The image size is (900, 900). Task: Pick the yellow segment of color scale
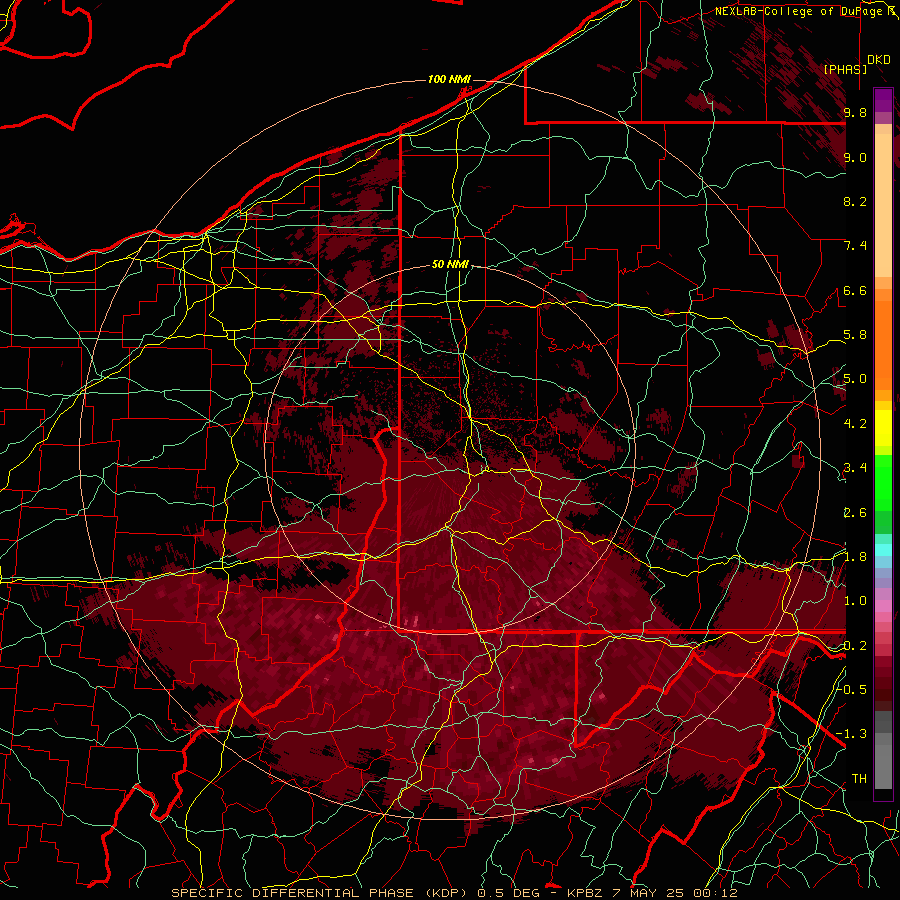(883, 428)
